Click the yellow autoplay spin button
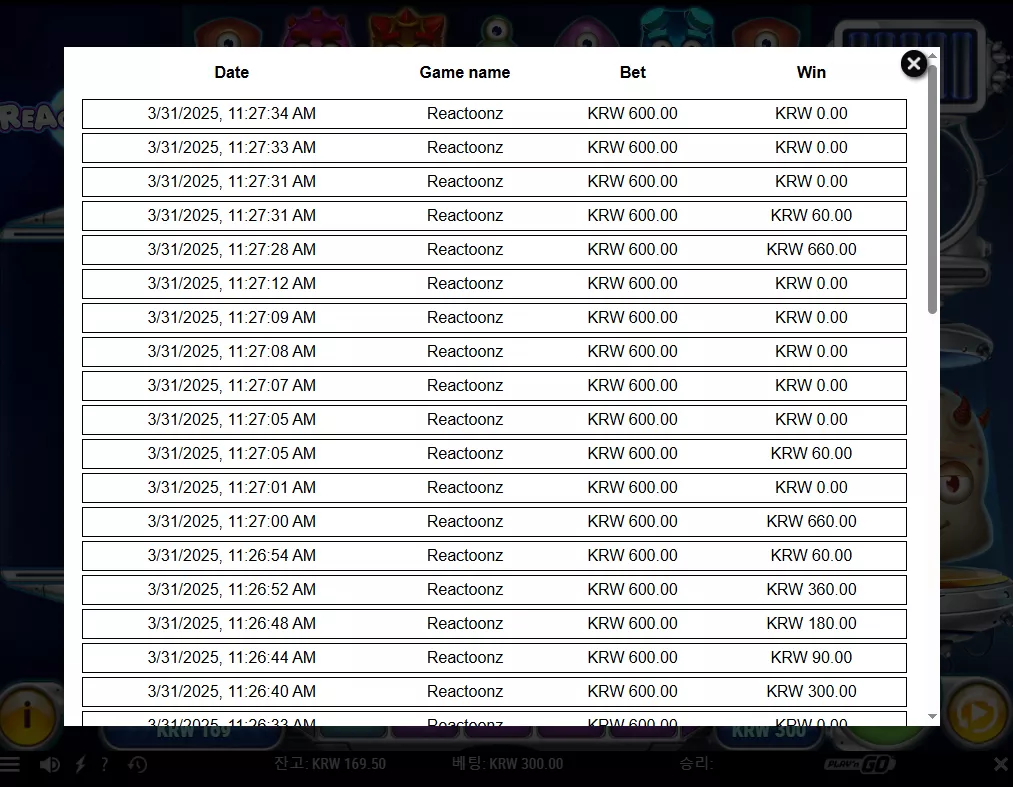The width and height of the screenshot is (1013, 787). click(978, 715)
